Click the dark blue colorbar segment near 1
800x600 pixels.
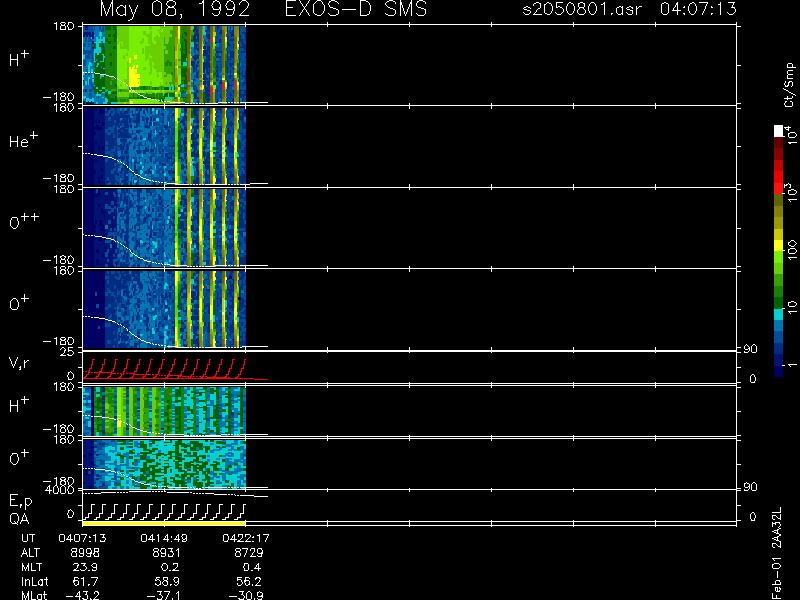coord(779,370)
